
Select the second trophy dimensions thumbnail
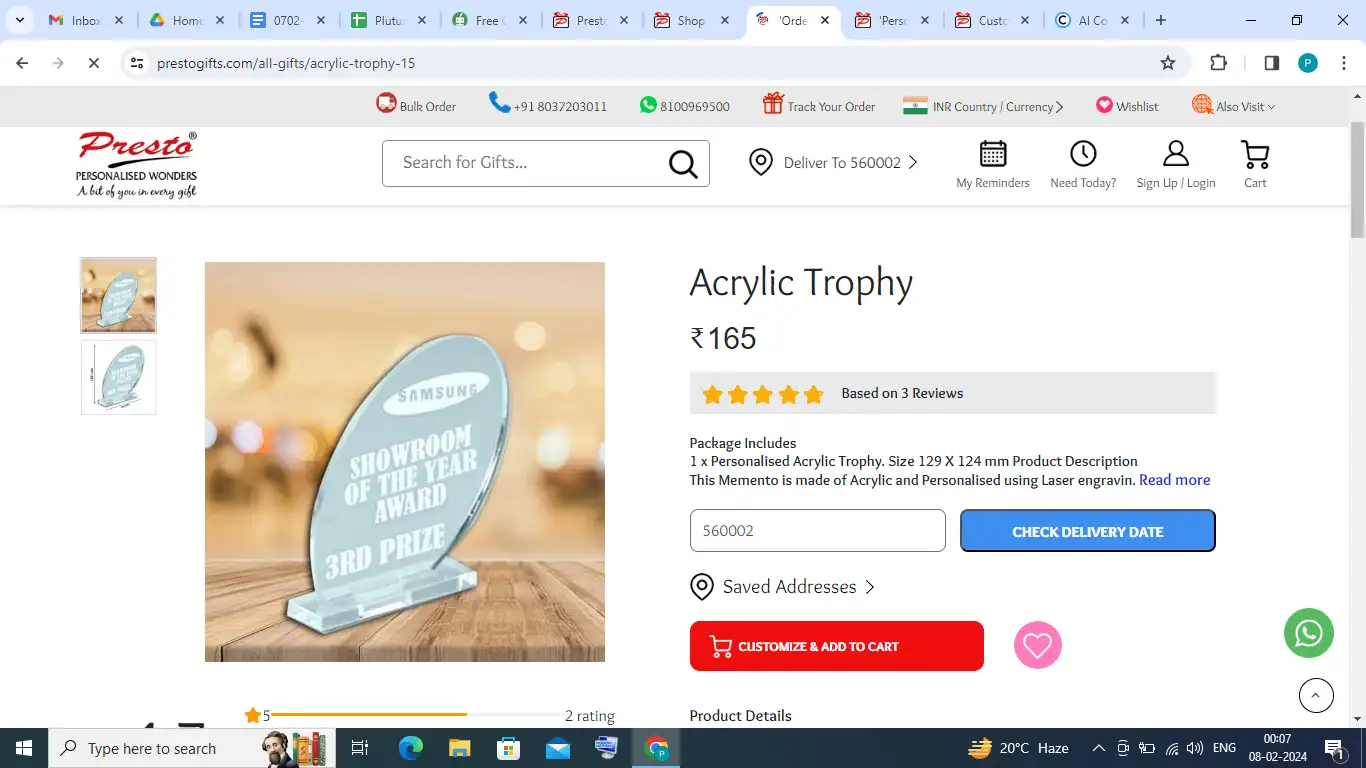point(118,377)
